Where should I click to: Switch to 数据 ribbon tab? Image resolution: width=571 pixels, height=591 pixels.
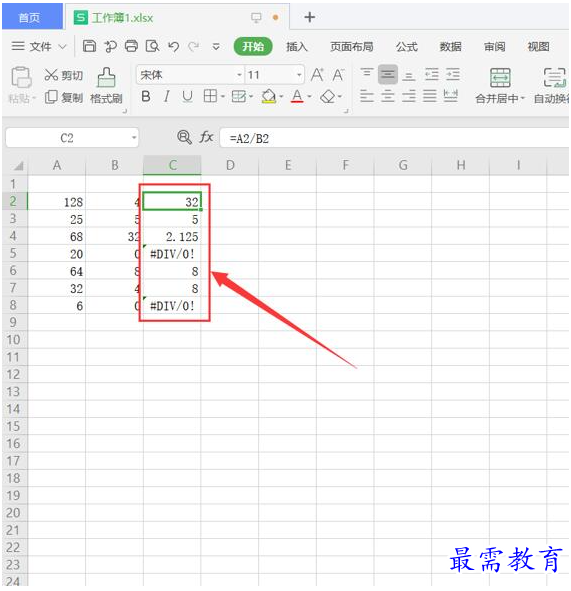point(450,46)
